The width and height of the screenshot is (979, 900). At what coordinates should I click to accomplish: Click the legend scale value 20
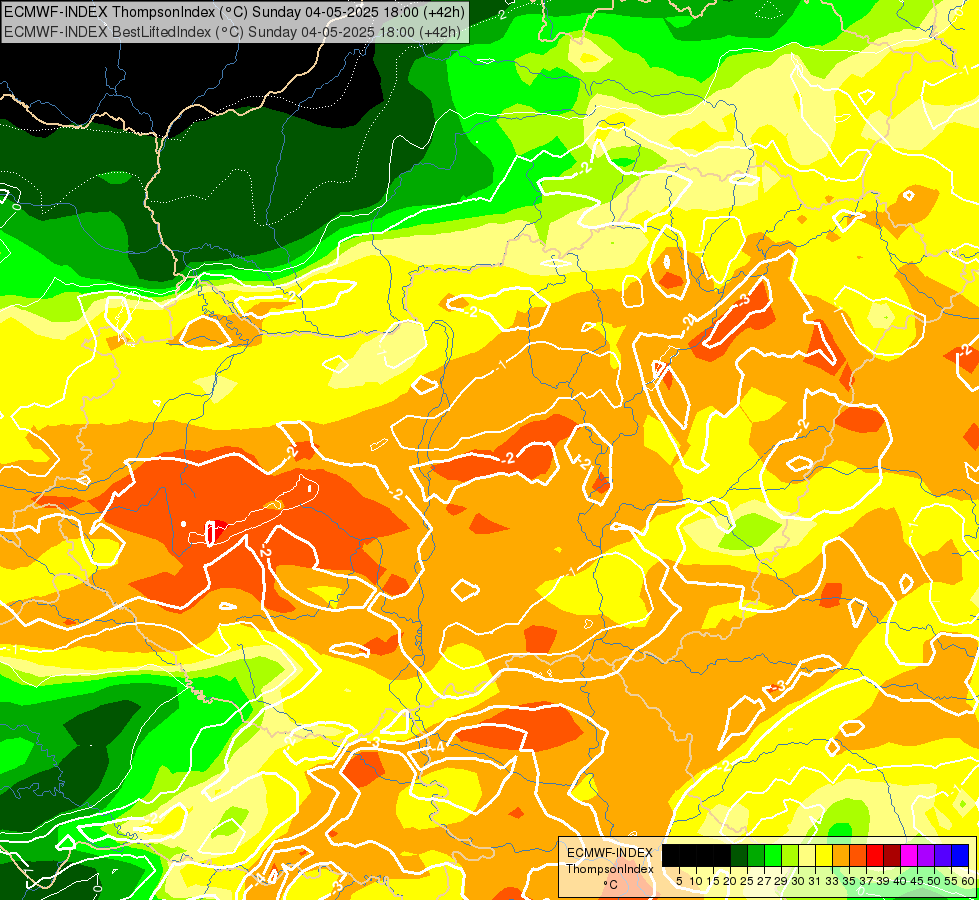pos(731,881)
